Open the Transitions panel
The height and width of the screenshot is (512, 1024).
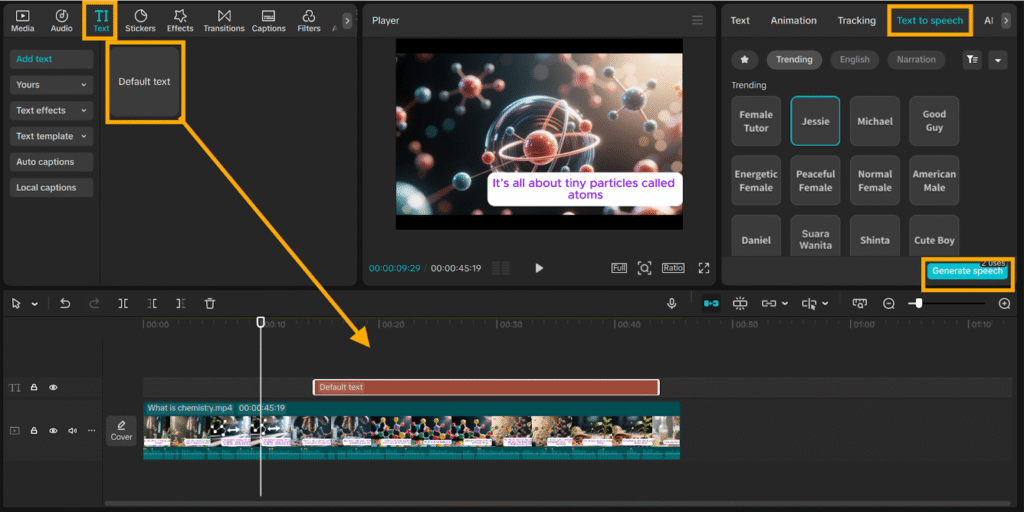224,21
